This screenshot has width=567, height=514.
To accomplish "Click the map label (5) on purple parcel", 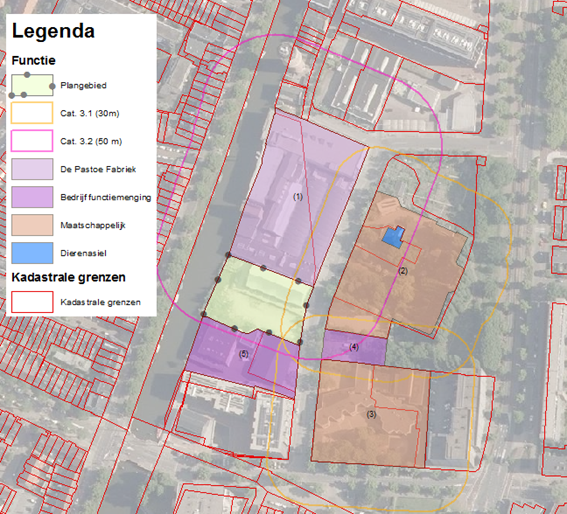I will click(x=244, y=354).
